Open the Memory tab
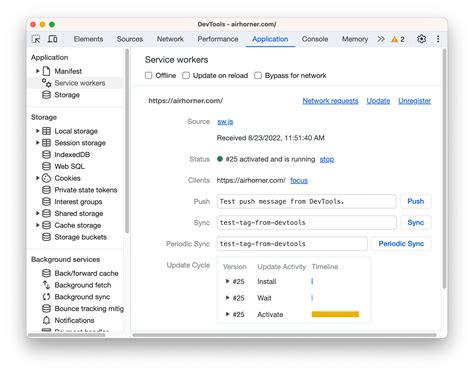 (355, 39)
